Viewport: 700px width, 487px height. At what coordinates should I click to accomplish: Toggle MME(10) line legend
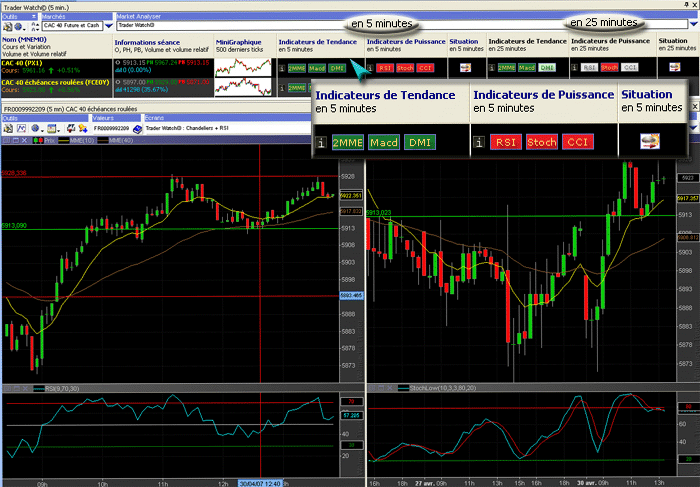click(x=76, y=141)
